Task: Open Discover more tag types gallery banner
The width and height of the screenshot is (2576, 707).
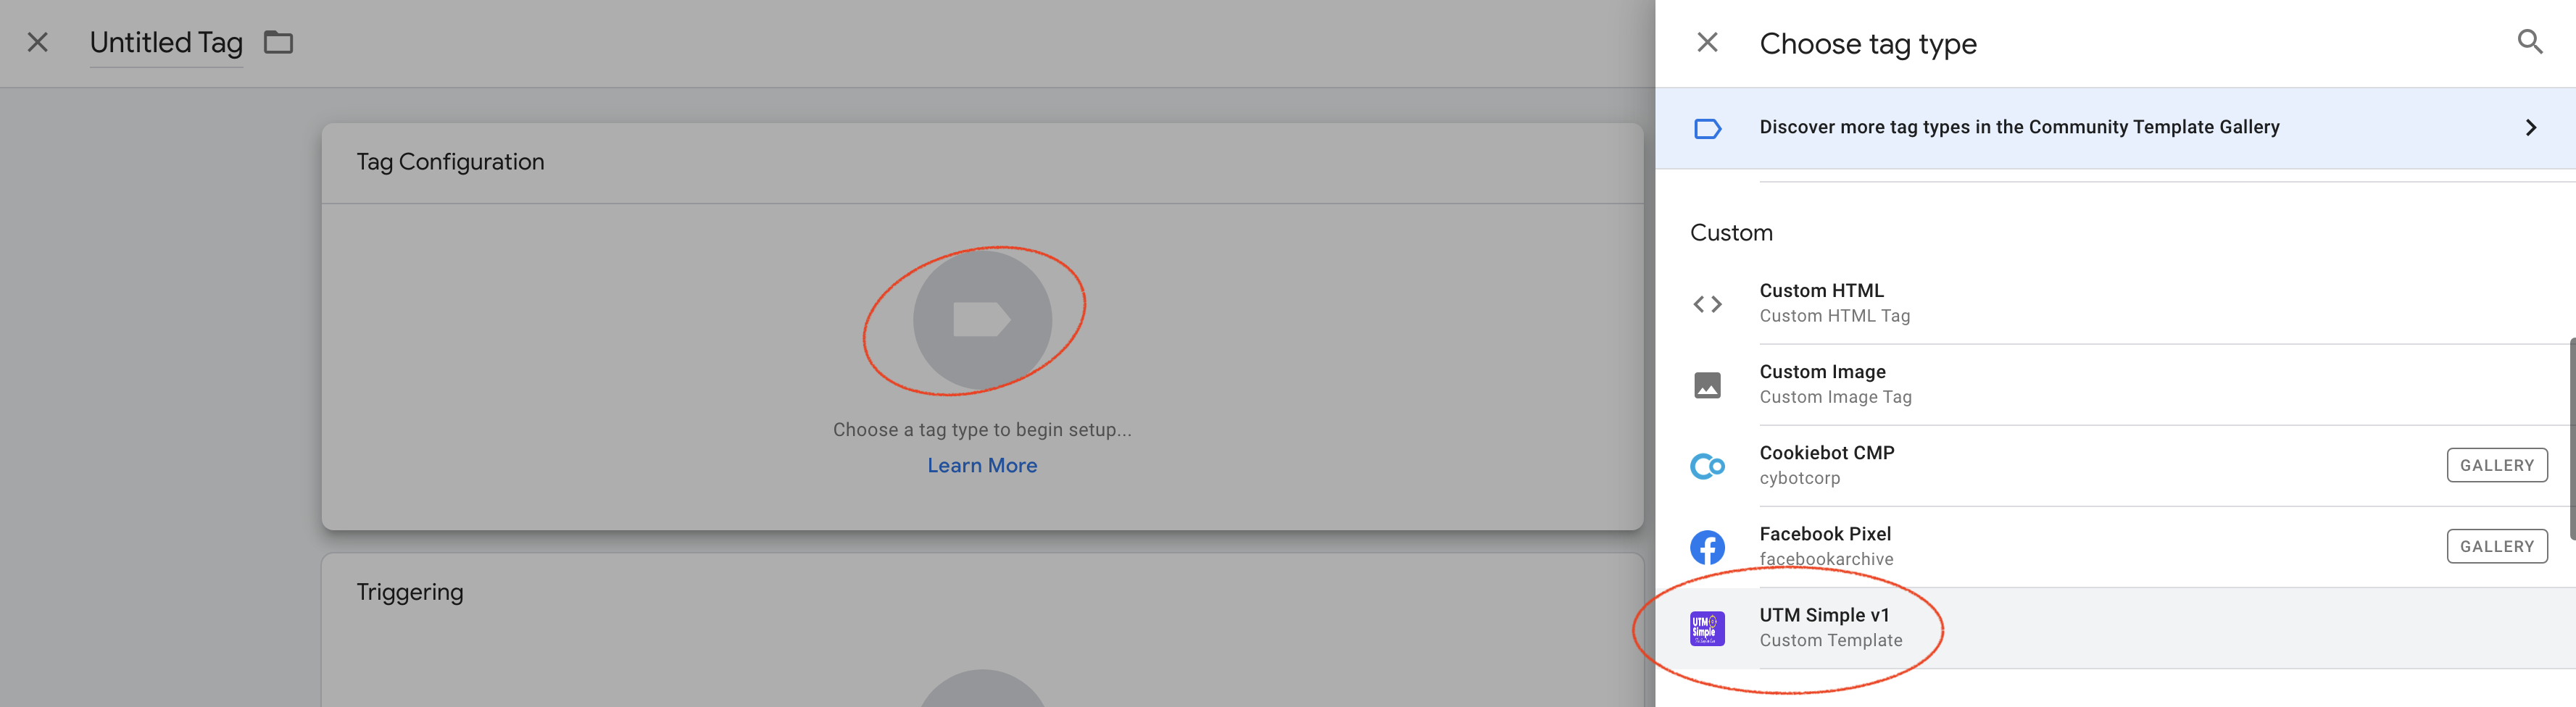Action: (x=2018, y=128)
